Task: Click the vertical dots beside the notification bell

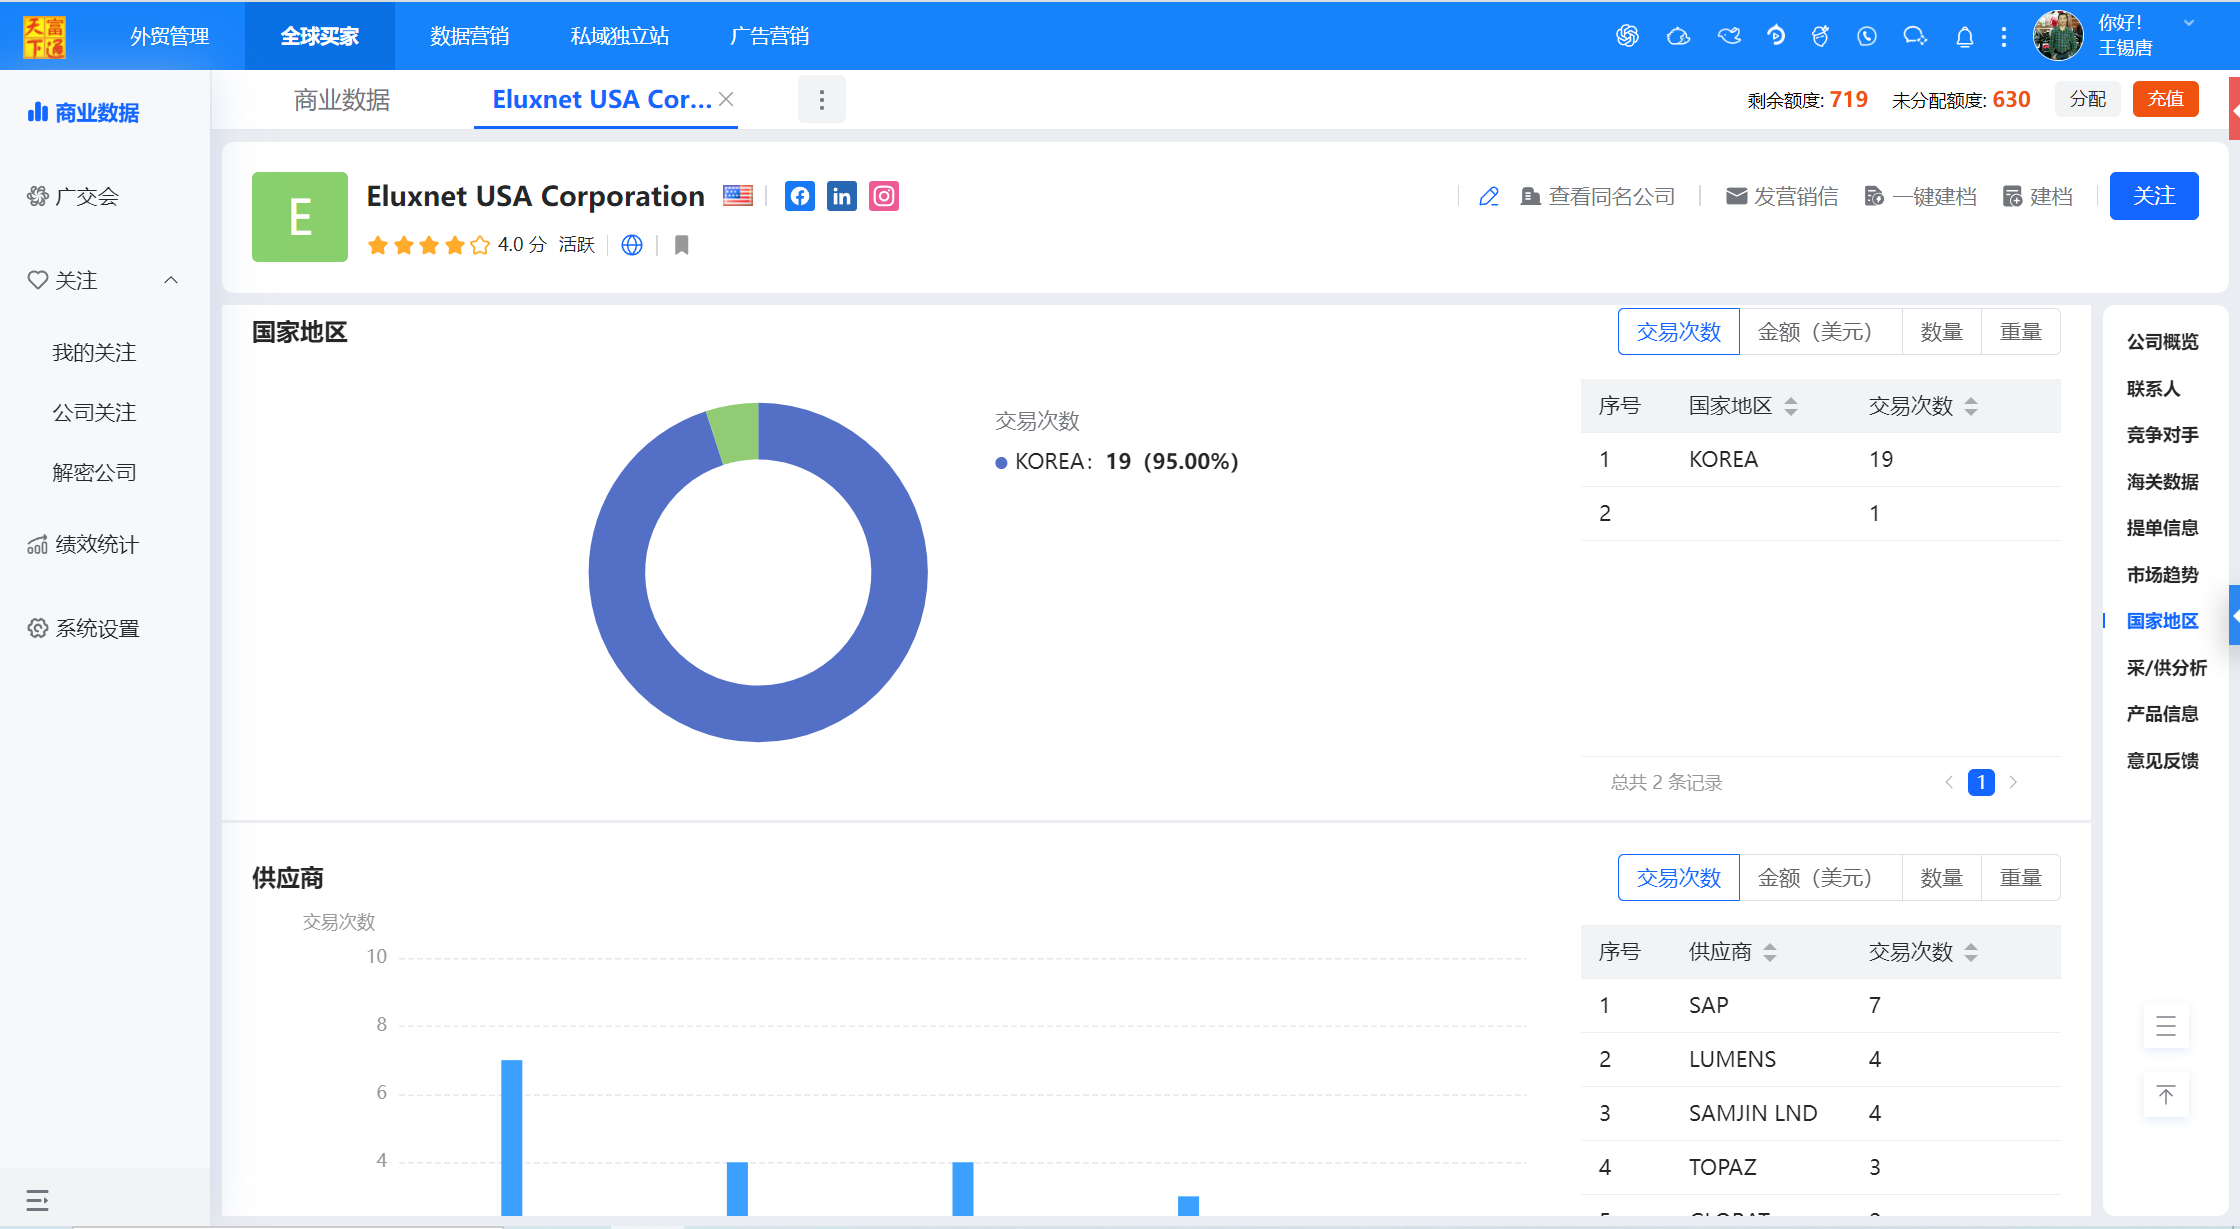Action: (x=2004, y=37)
